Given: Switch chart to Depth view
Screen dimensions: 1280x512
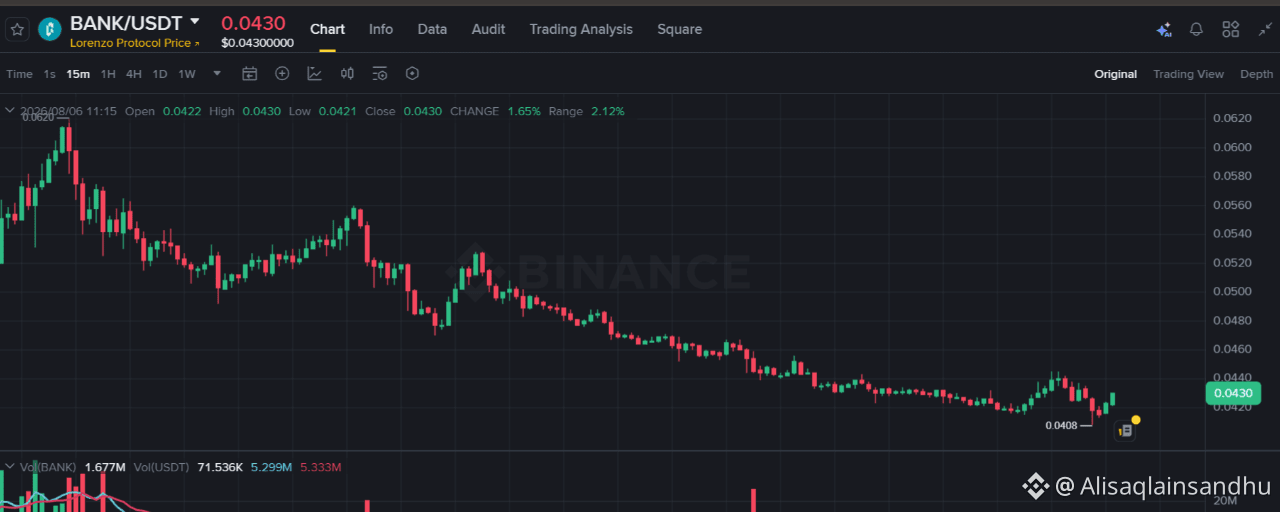Looking at the screenshot, I should pos(1257,74).
